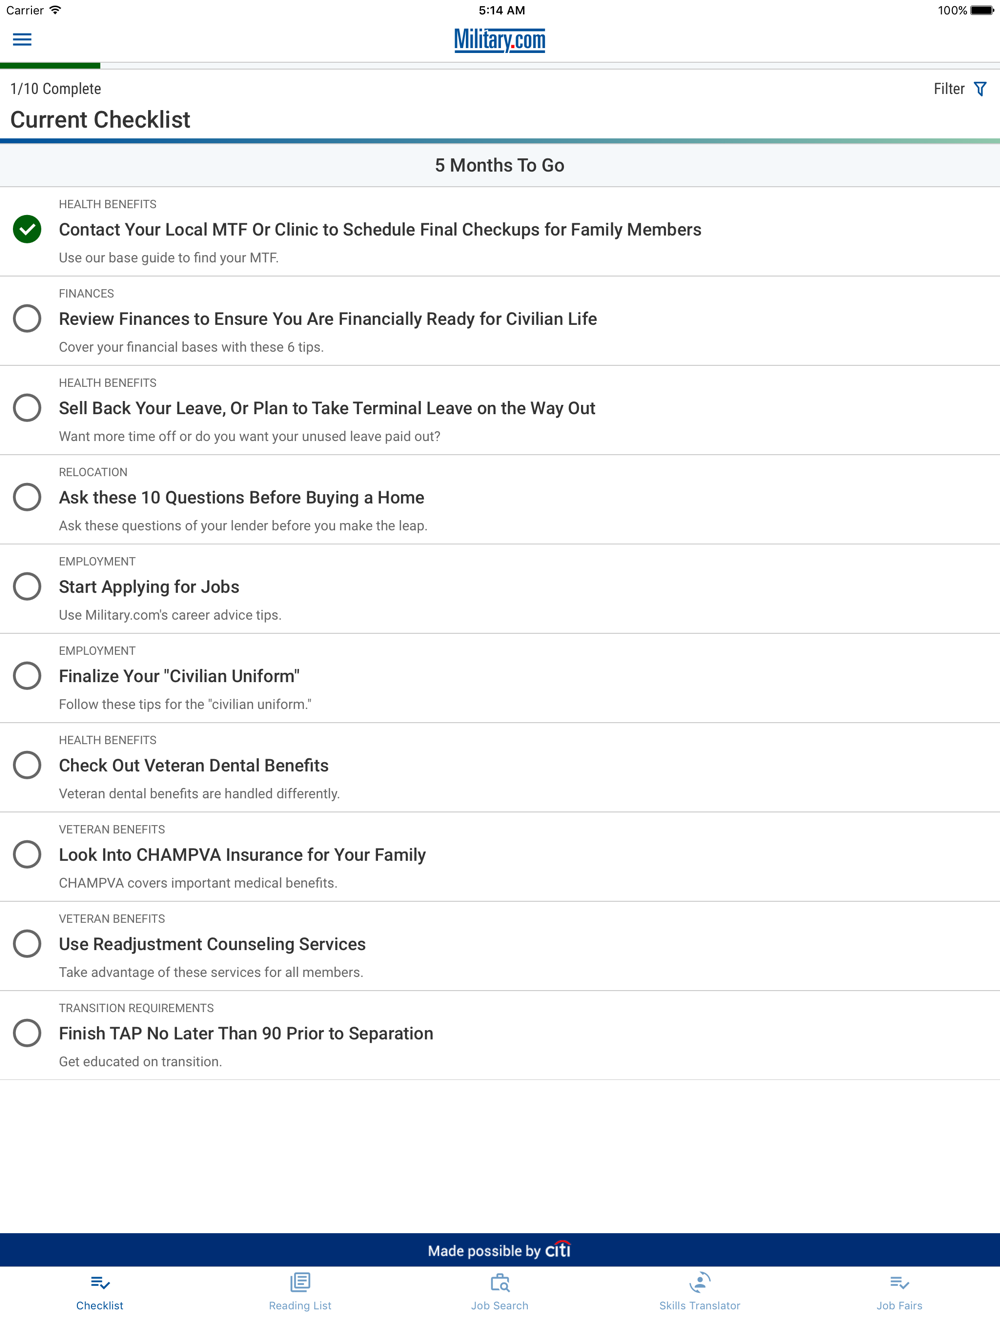
Task: Open the Skills Translator icon
Action: pos(700,1282)
